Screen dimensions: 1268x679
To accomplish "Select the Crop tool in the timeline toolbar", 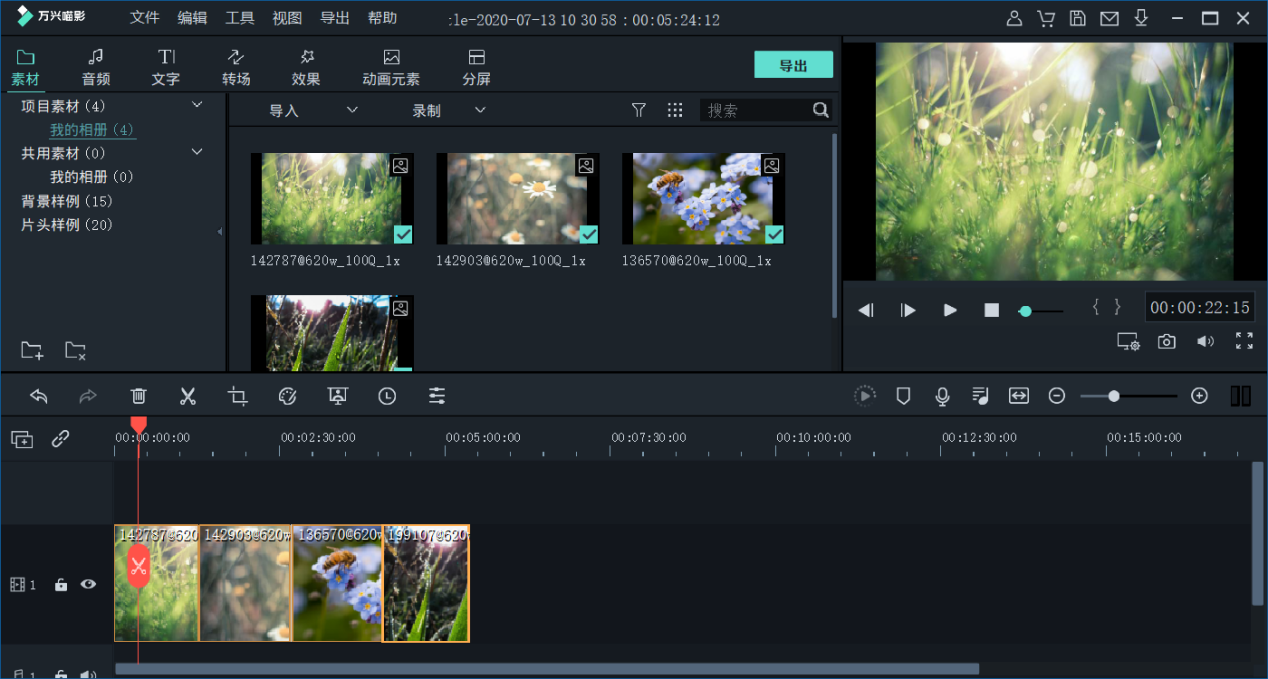I will coord(237,396).
